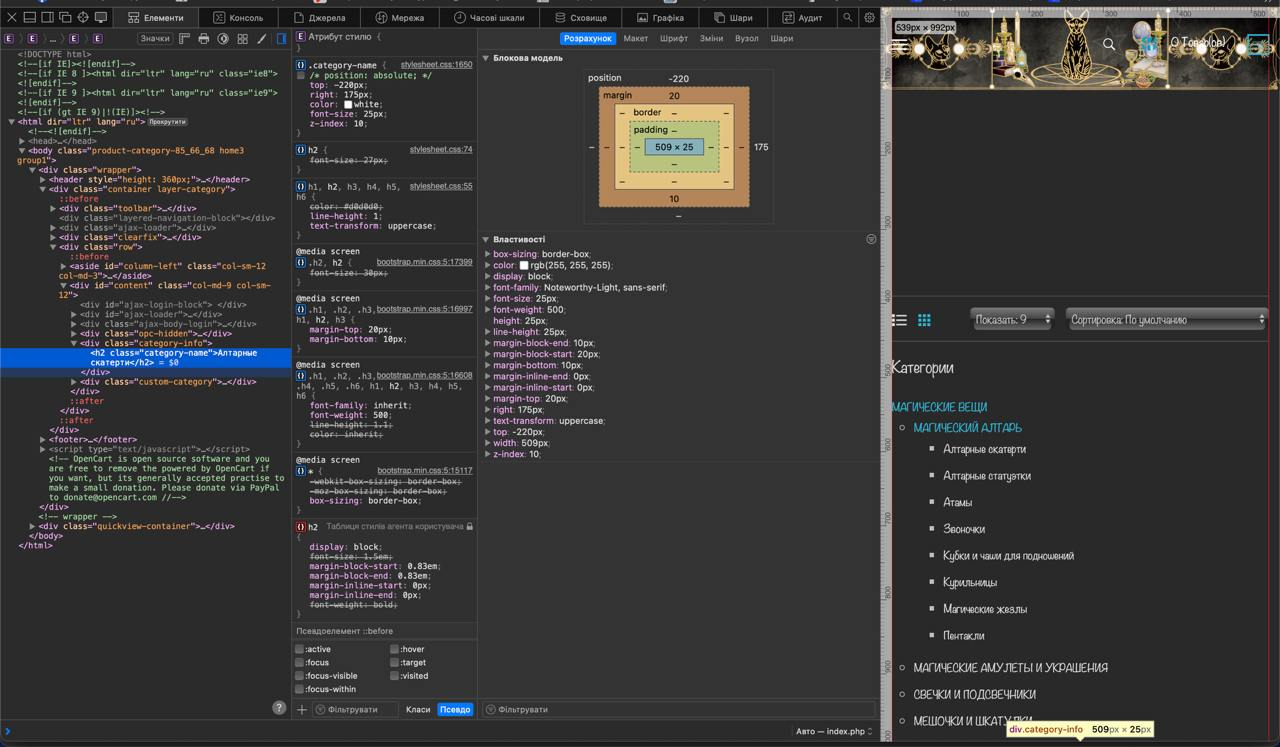This screenshot has width=1280, height=747.
Task: Open the stylesheet.css:1650 source link
Action: coord(436,65)
